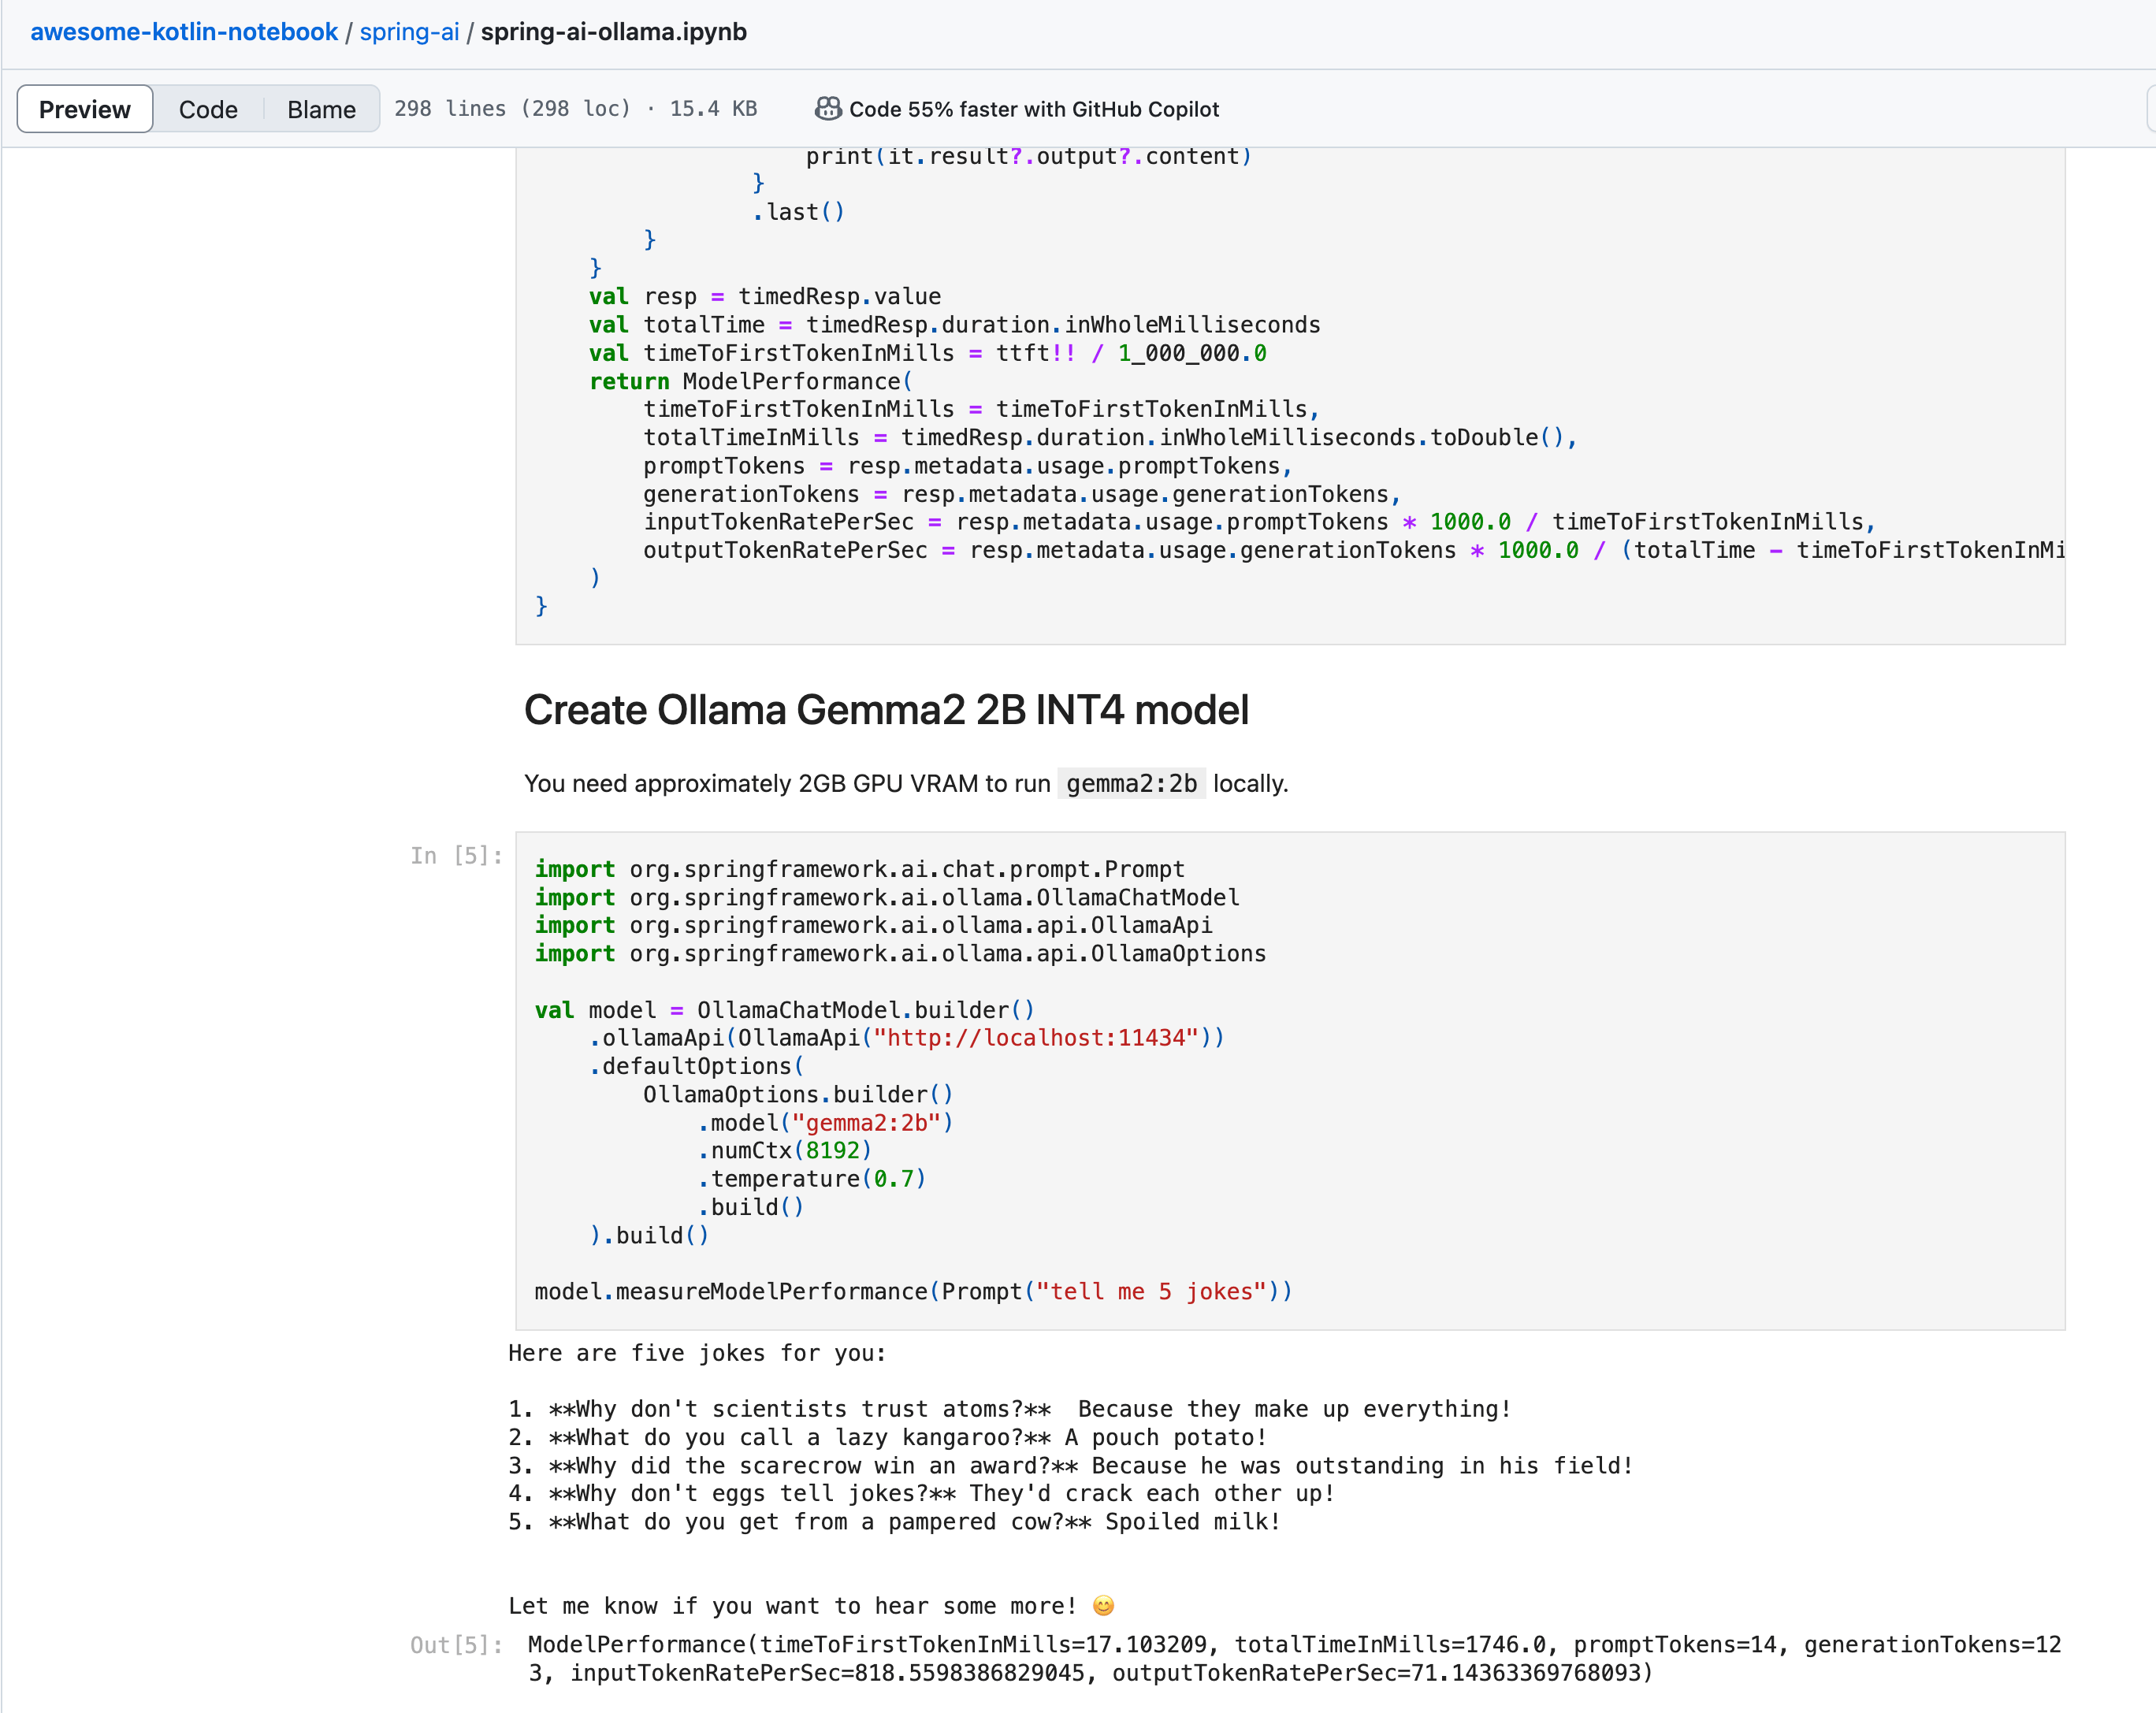Click the 'return ModelPerformance(' code line
Image resolution: width=2156 pixels, height=1713 pixels.
click(750, 381)
